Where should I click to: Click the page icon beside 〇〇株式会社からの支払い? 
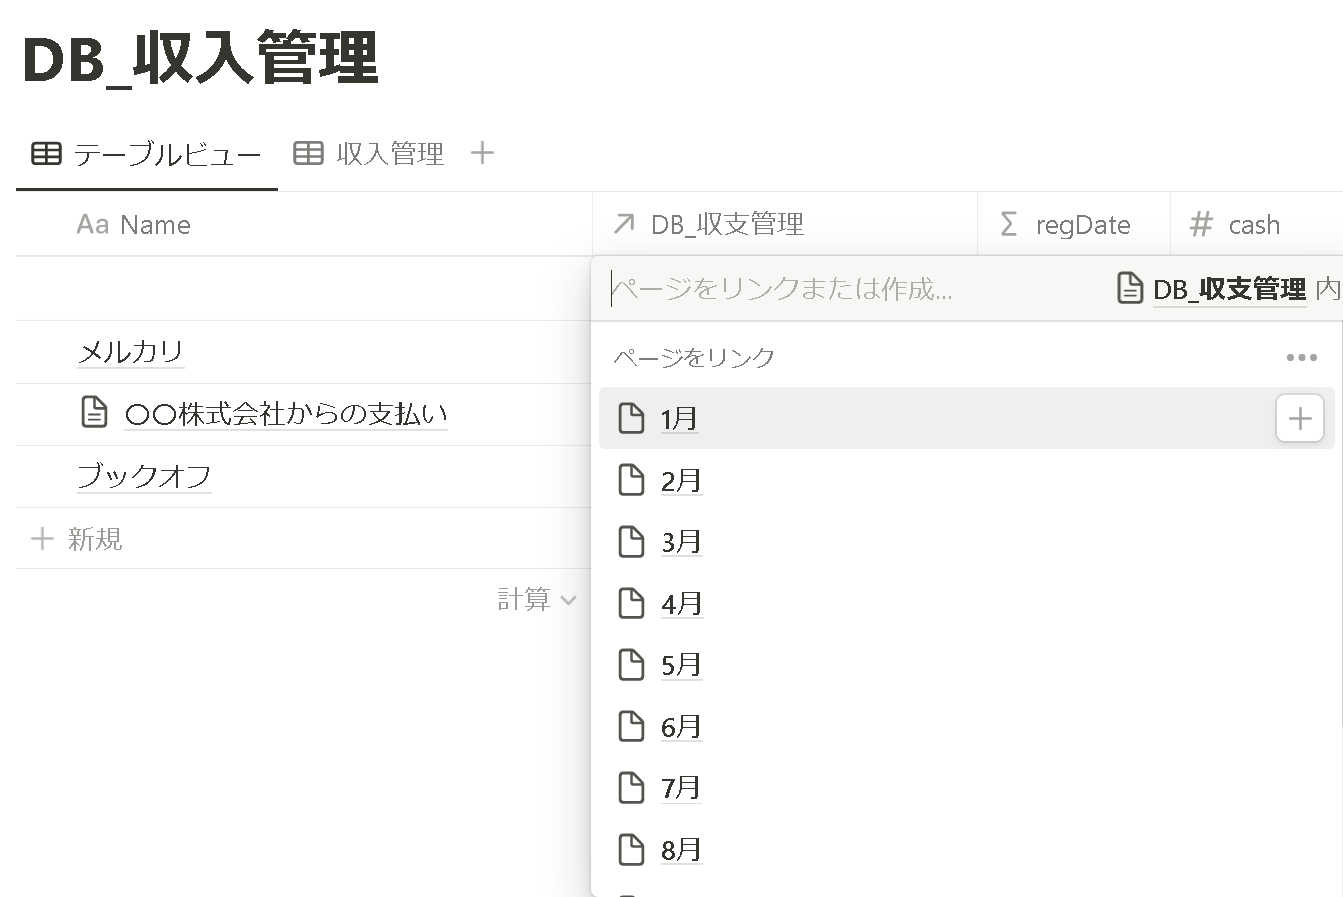(x=94, y=413)
